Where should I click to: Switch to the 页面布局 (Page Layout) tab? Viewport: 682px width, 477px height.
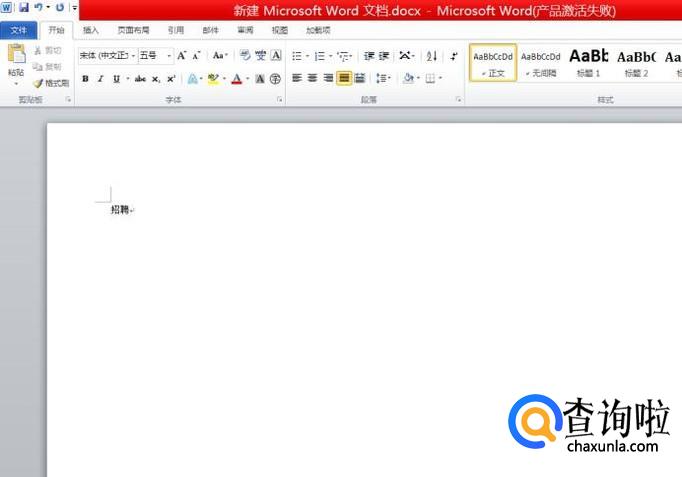(x=134, y=30)
